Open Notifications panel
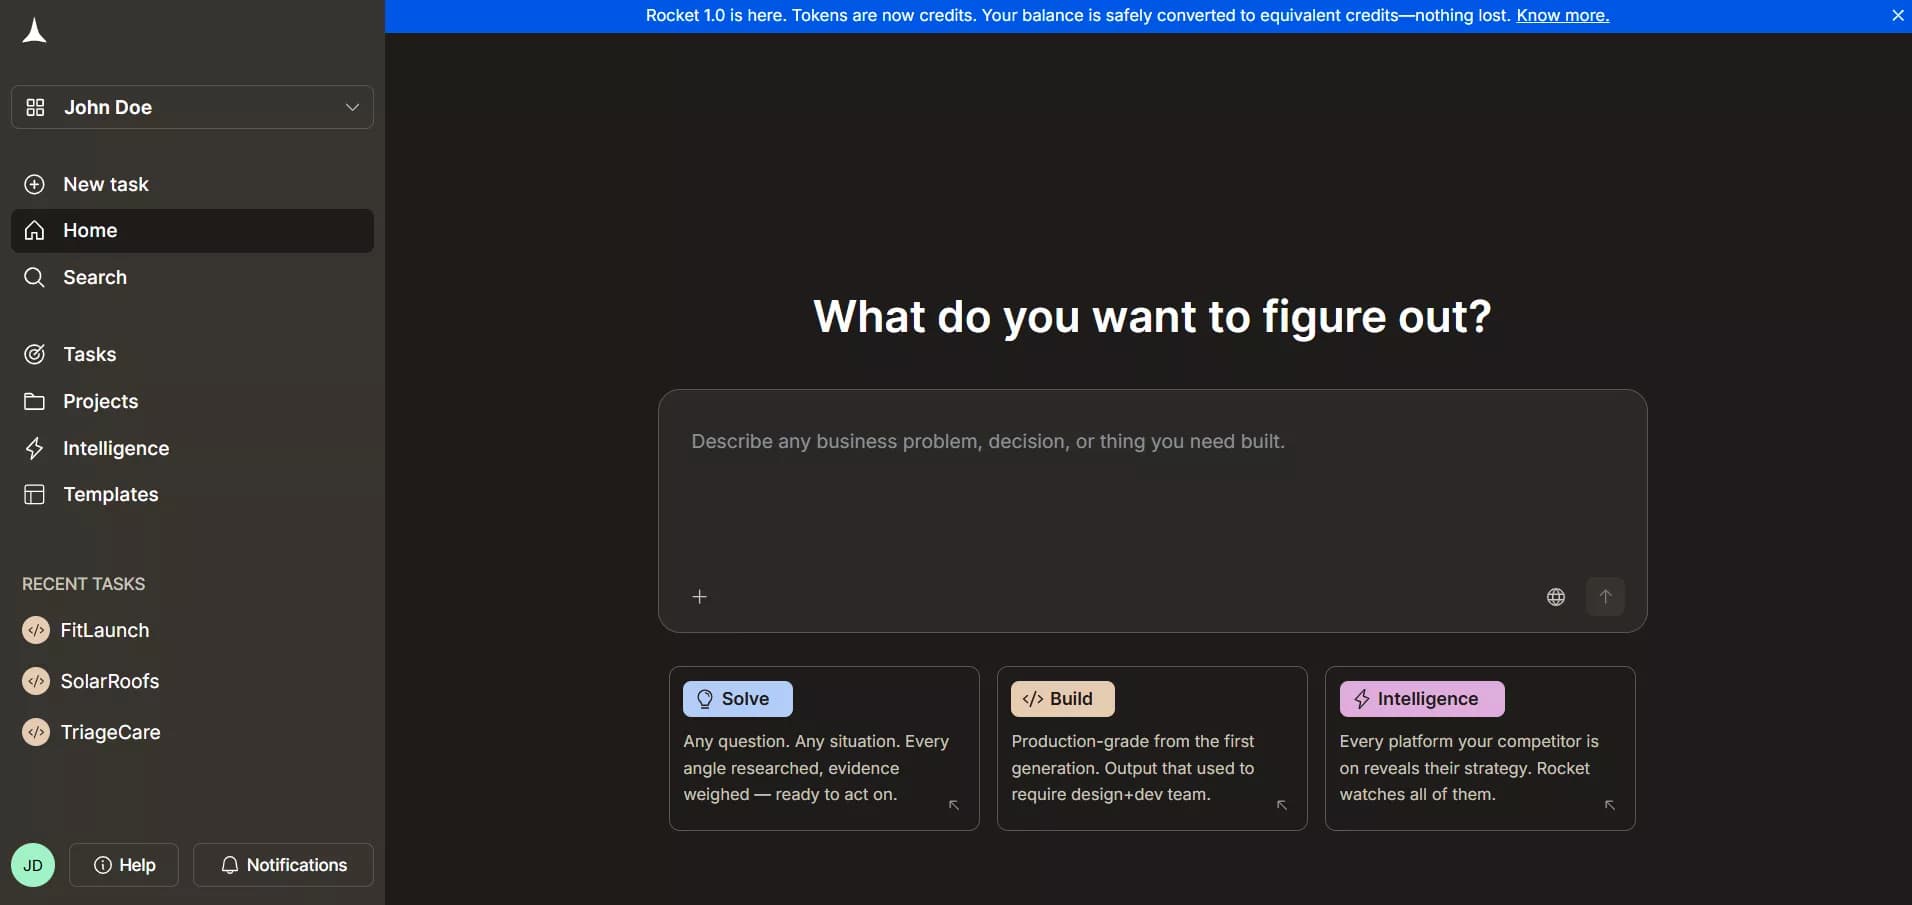This screenshot has width=1912, height=905. click(283, 865)
